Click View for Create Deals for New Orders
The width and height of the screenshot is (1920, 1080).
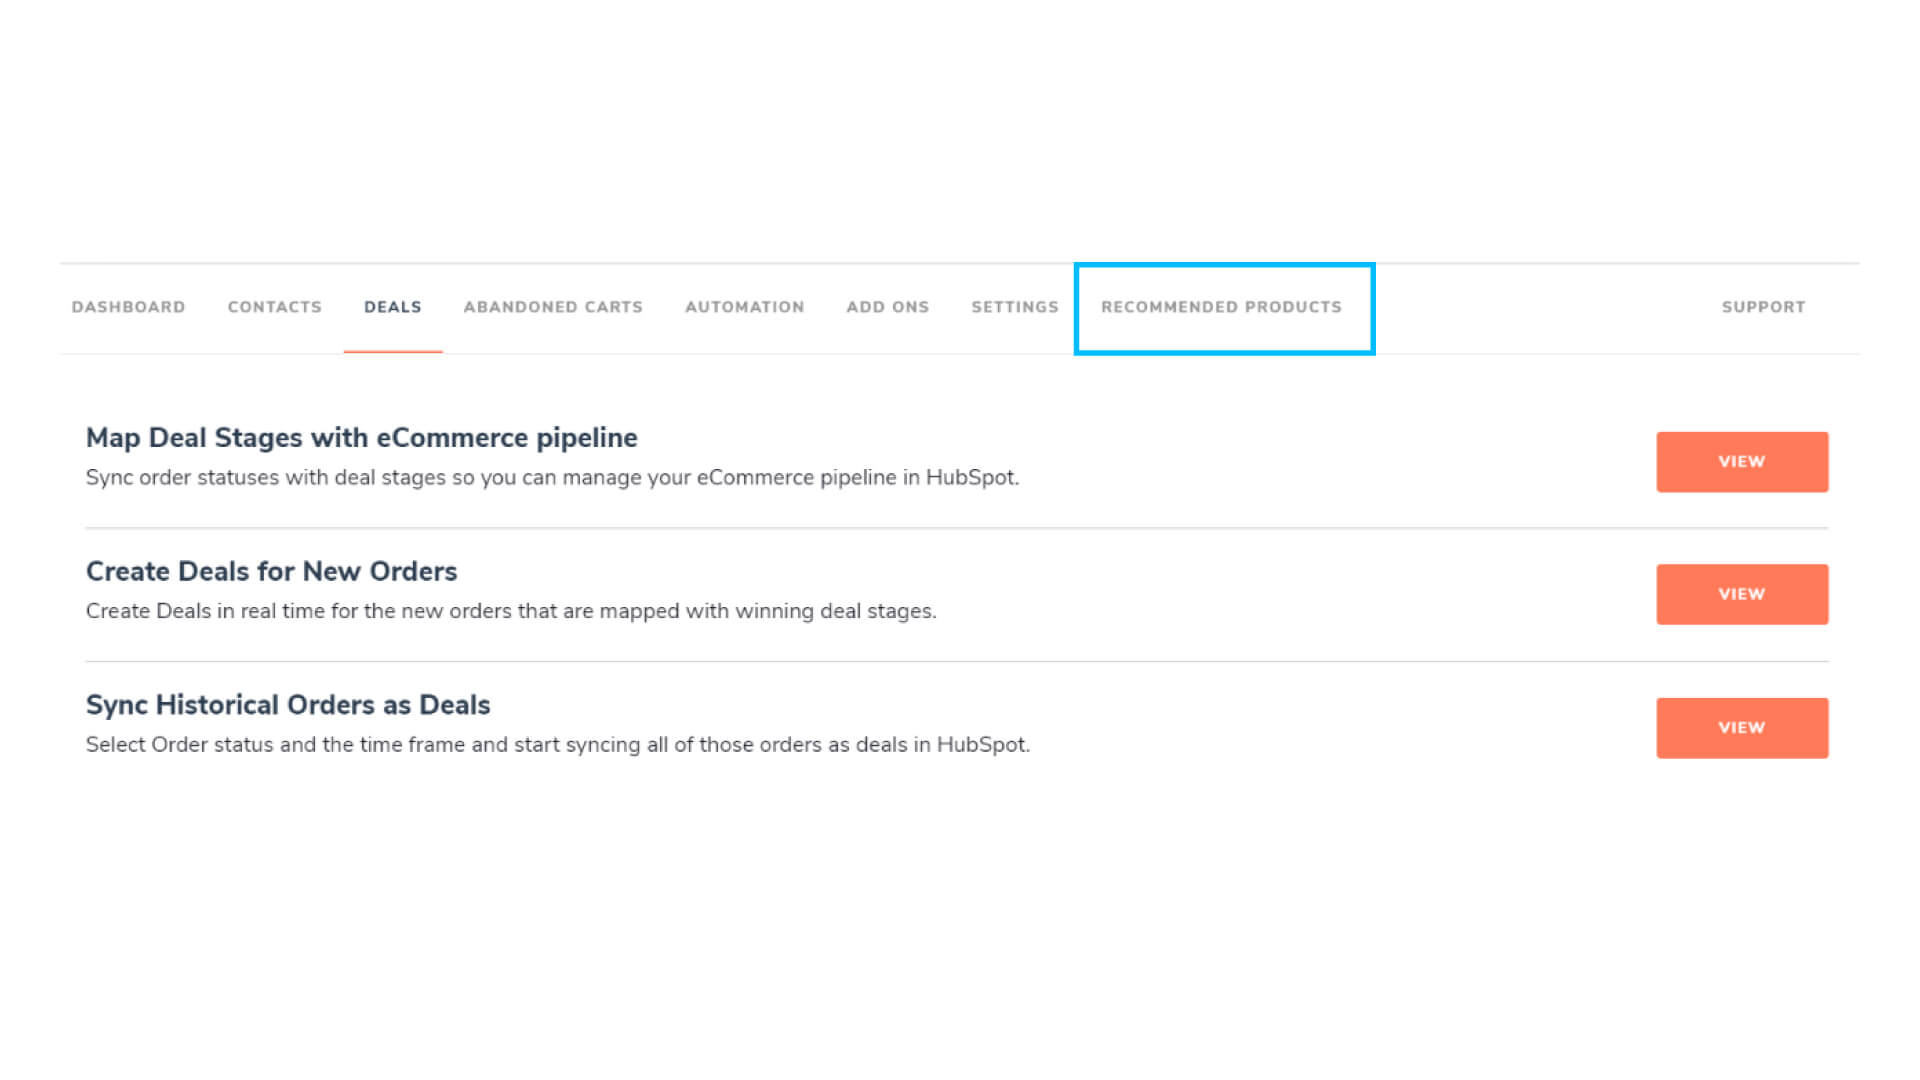tap(1741, 594)
